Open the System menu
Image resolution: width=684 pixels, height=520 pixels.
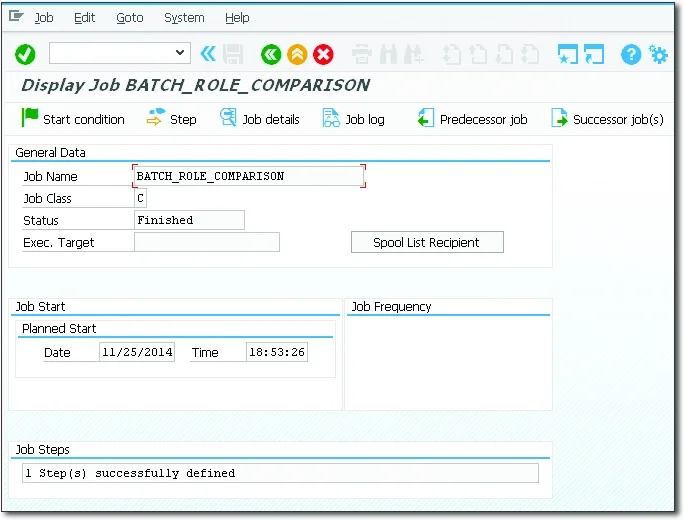tap(184, 17)
